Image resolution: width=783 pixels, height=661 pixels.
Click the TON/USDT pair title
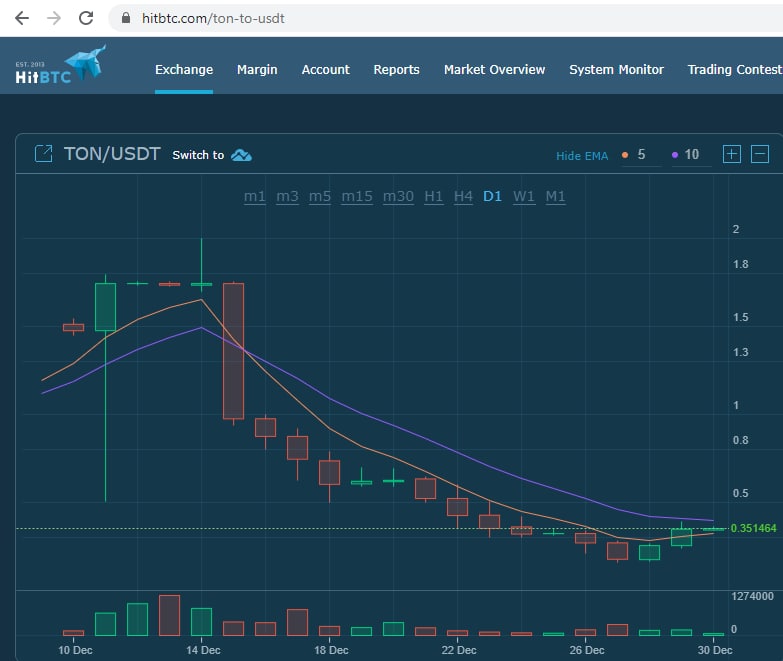112,154
